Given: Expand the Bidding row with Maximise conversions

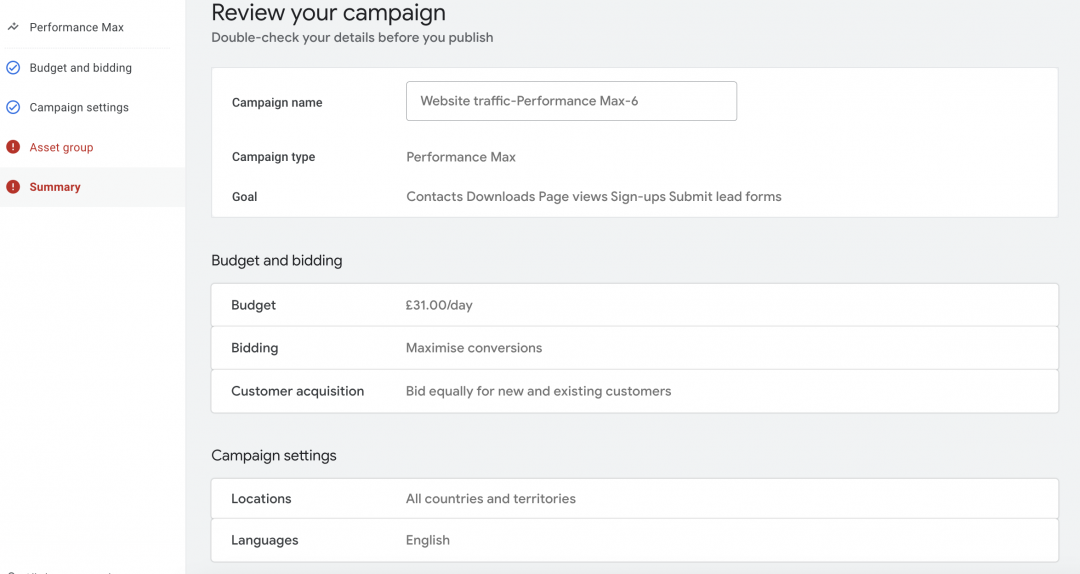Looking at the screenshot, I should point(634,348).
